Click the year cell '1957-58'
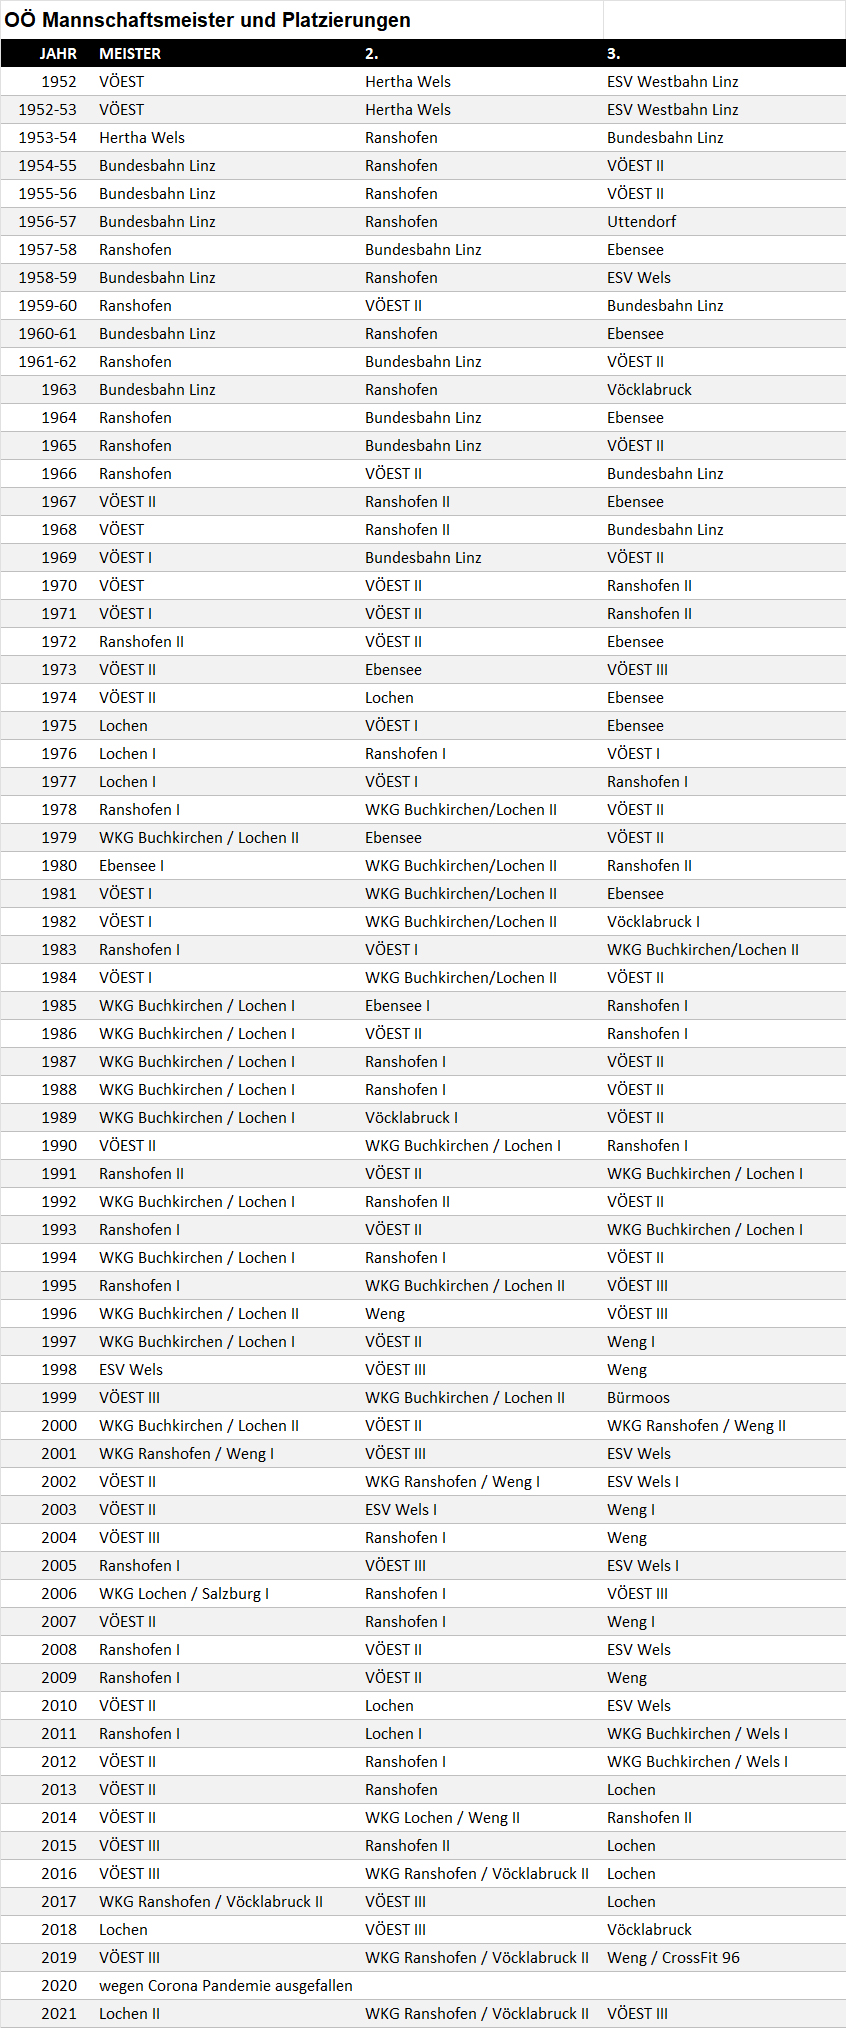The image size is (846, 2028). (47, 250)
